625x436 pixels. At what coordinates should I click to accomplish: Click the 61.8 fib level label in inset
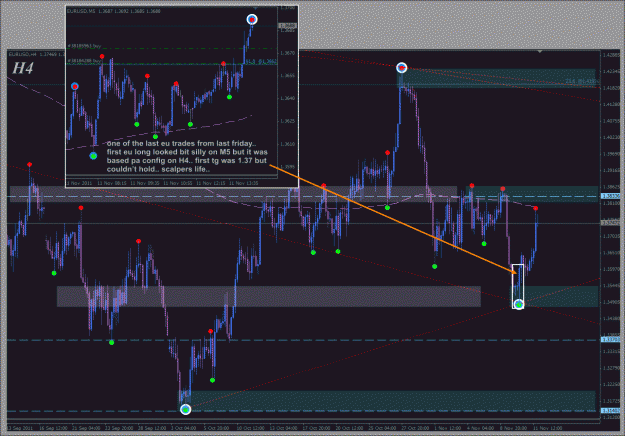pos(261,61)
